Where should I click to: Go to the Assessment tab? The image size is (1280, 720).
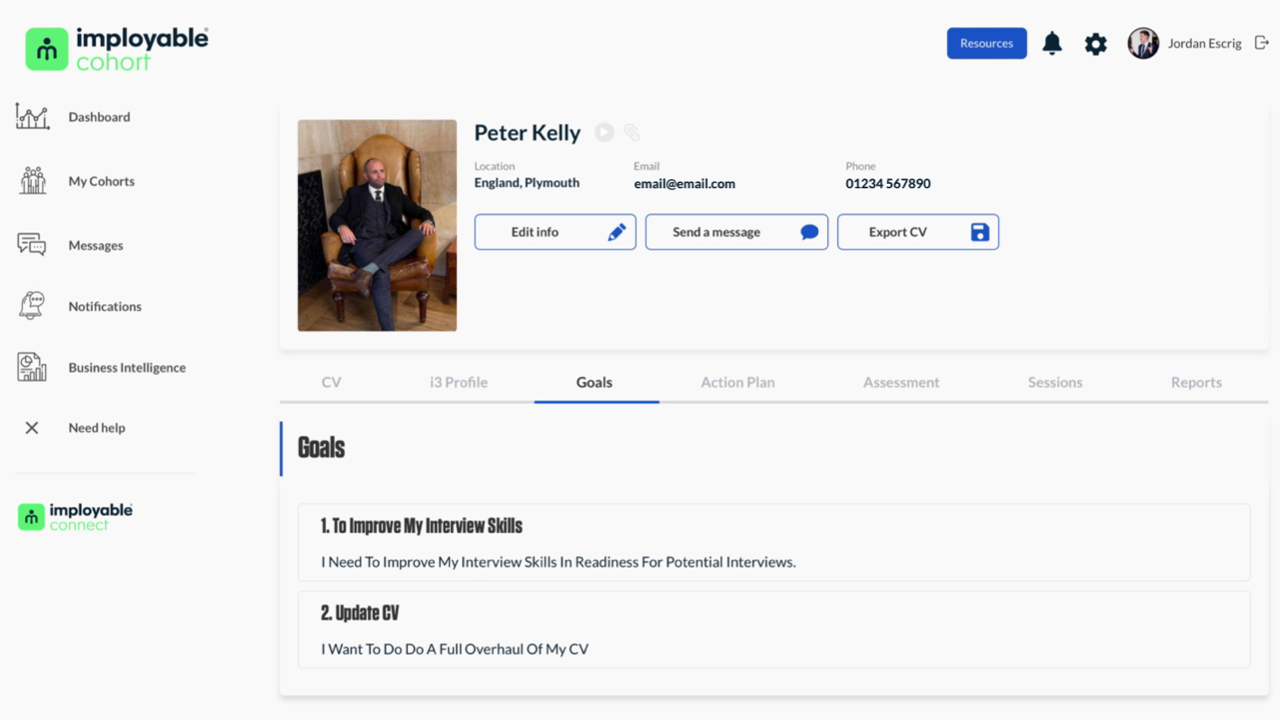pyautogui.click(x=901, y=382)
